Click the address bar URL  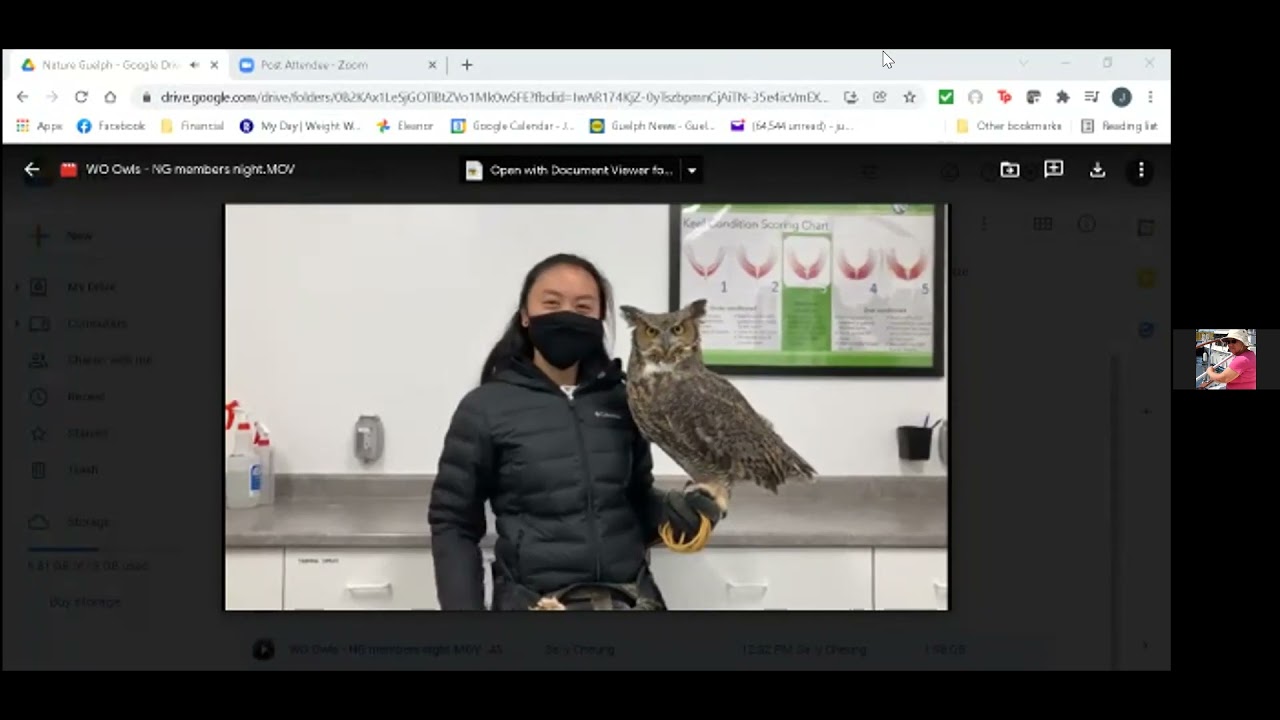pyautogui.click(x=494, y=97)
